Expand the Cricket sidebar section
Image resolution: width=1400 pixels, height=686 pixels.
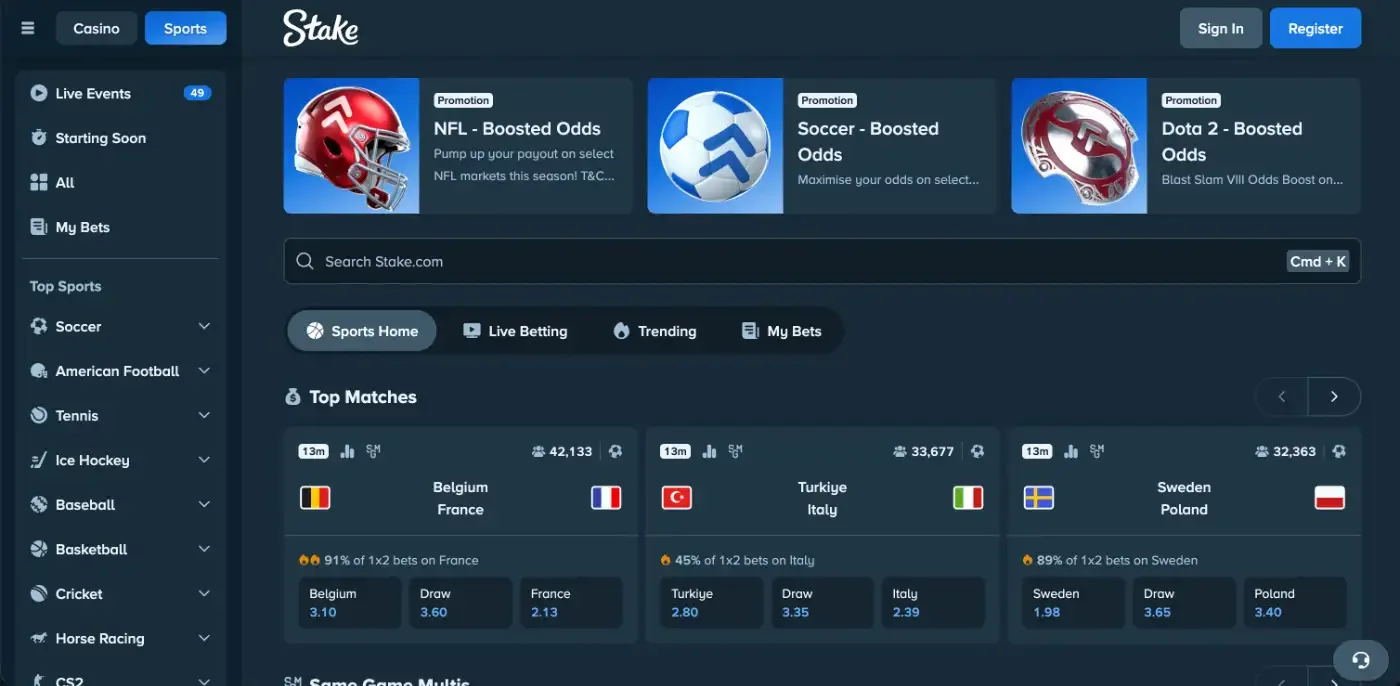click(204, 593)
